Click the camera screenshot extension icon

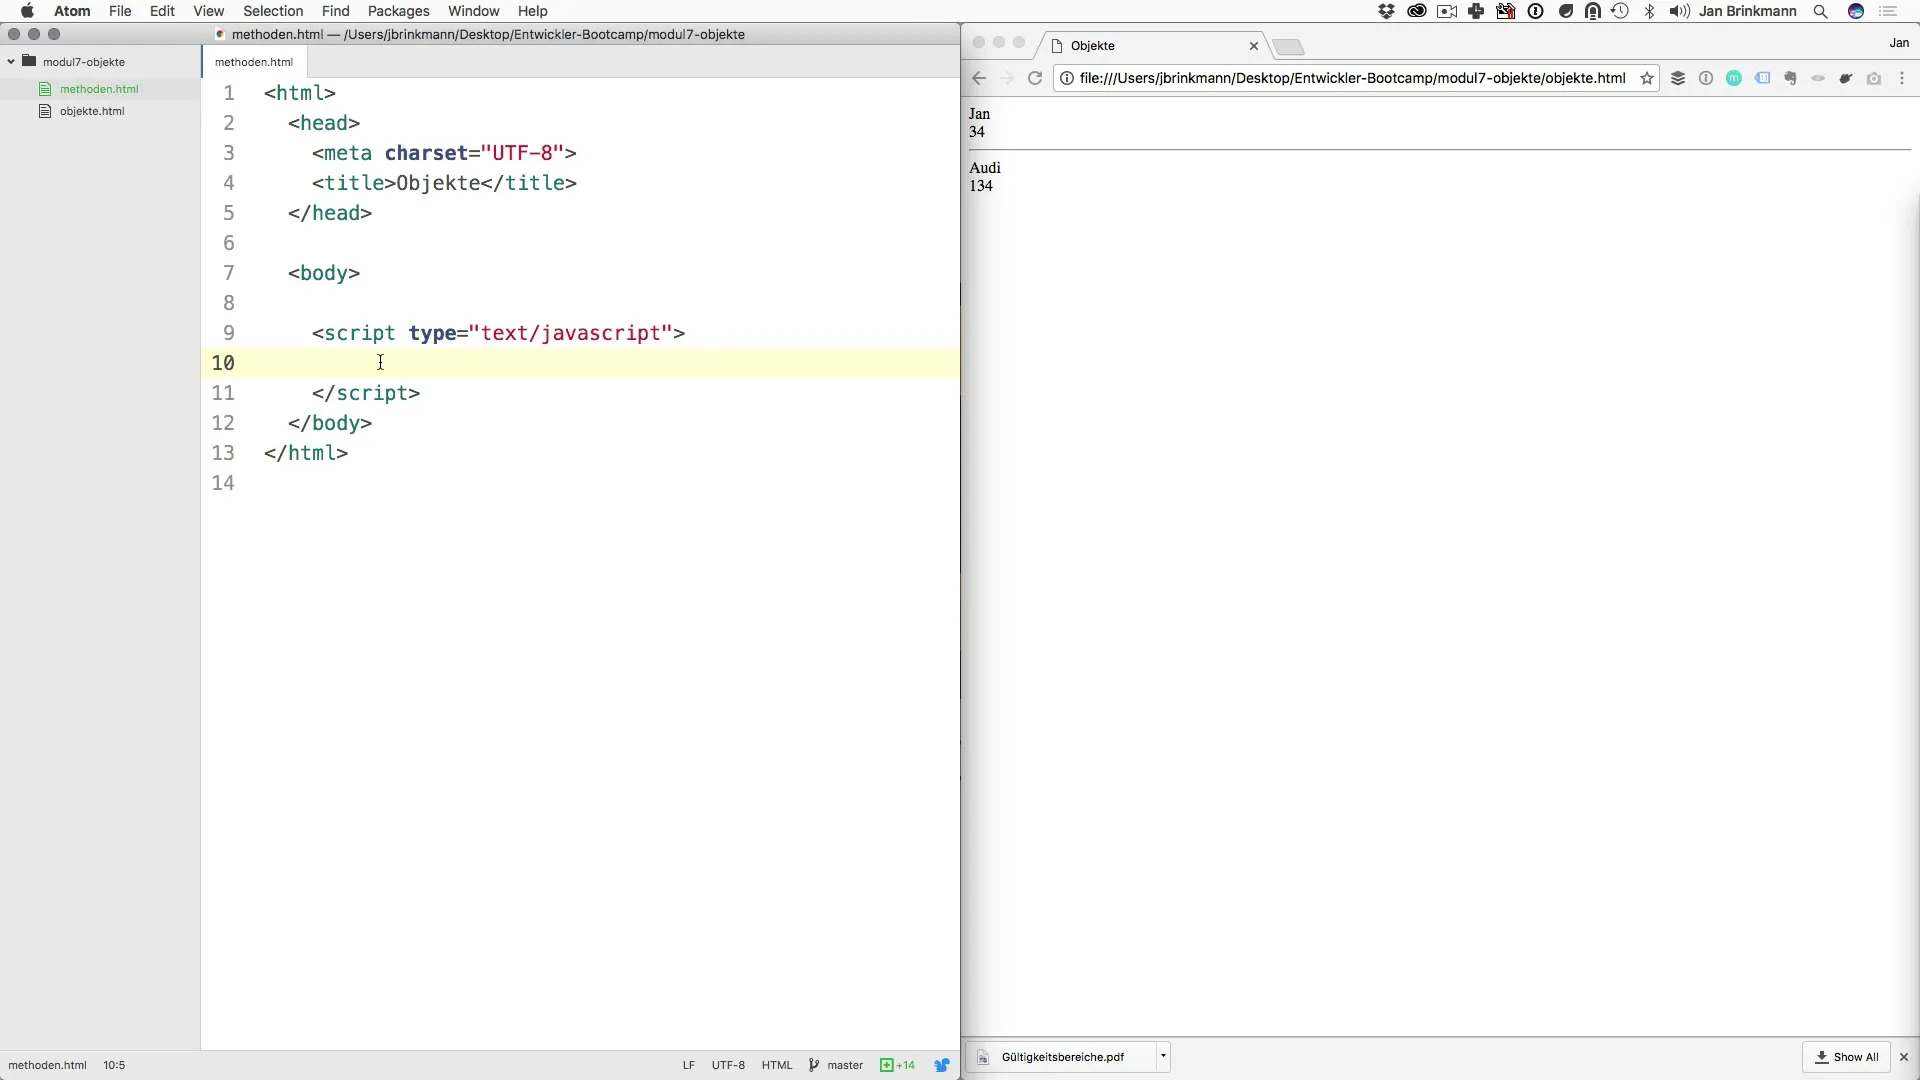(x=1874, y=78)
